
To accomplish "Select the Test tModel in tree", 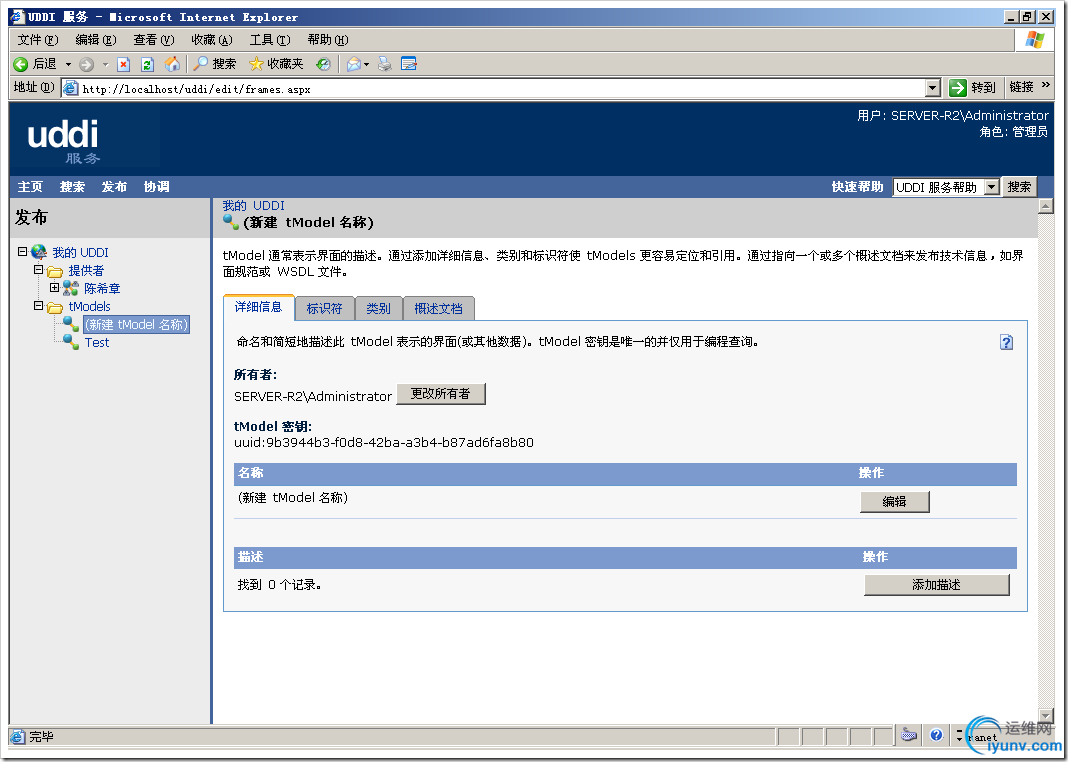I will tap(97, 343).
